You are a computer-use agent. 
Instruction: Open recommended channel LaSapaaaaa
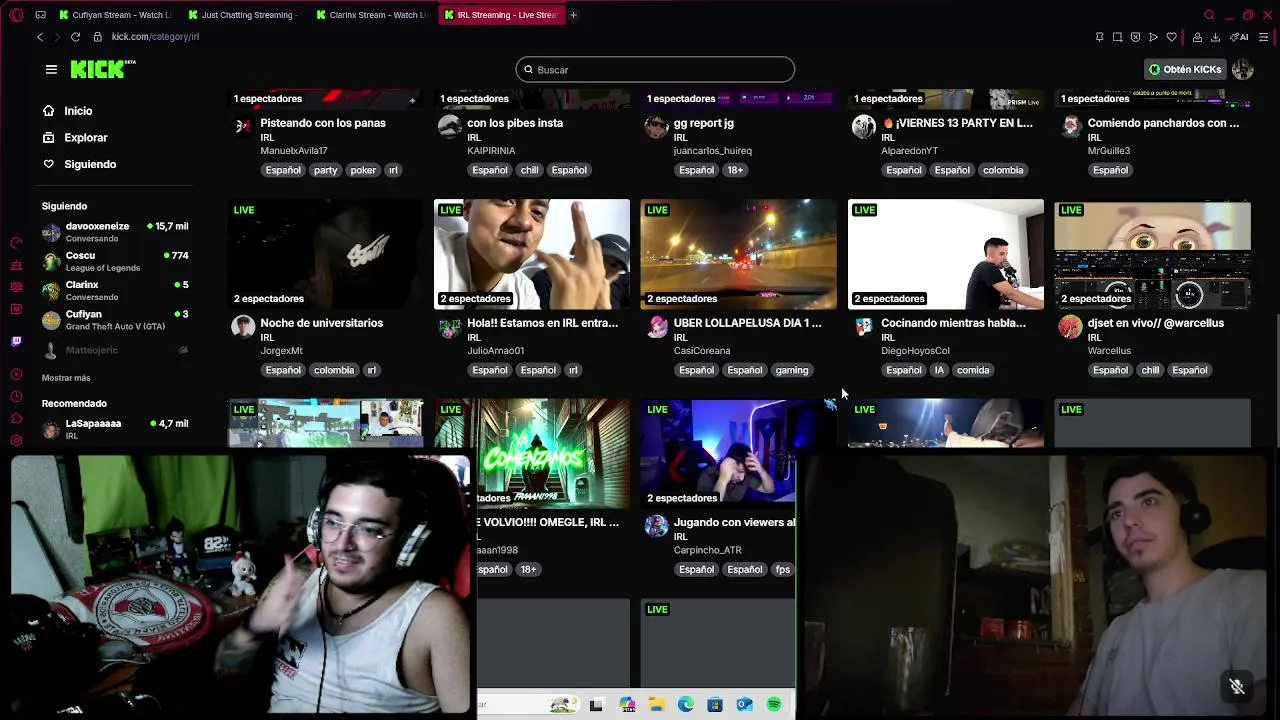click(115, 429)
